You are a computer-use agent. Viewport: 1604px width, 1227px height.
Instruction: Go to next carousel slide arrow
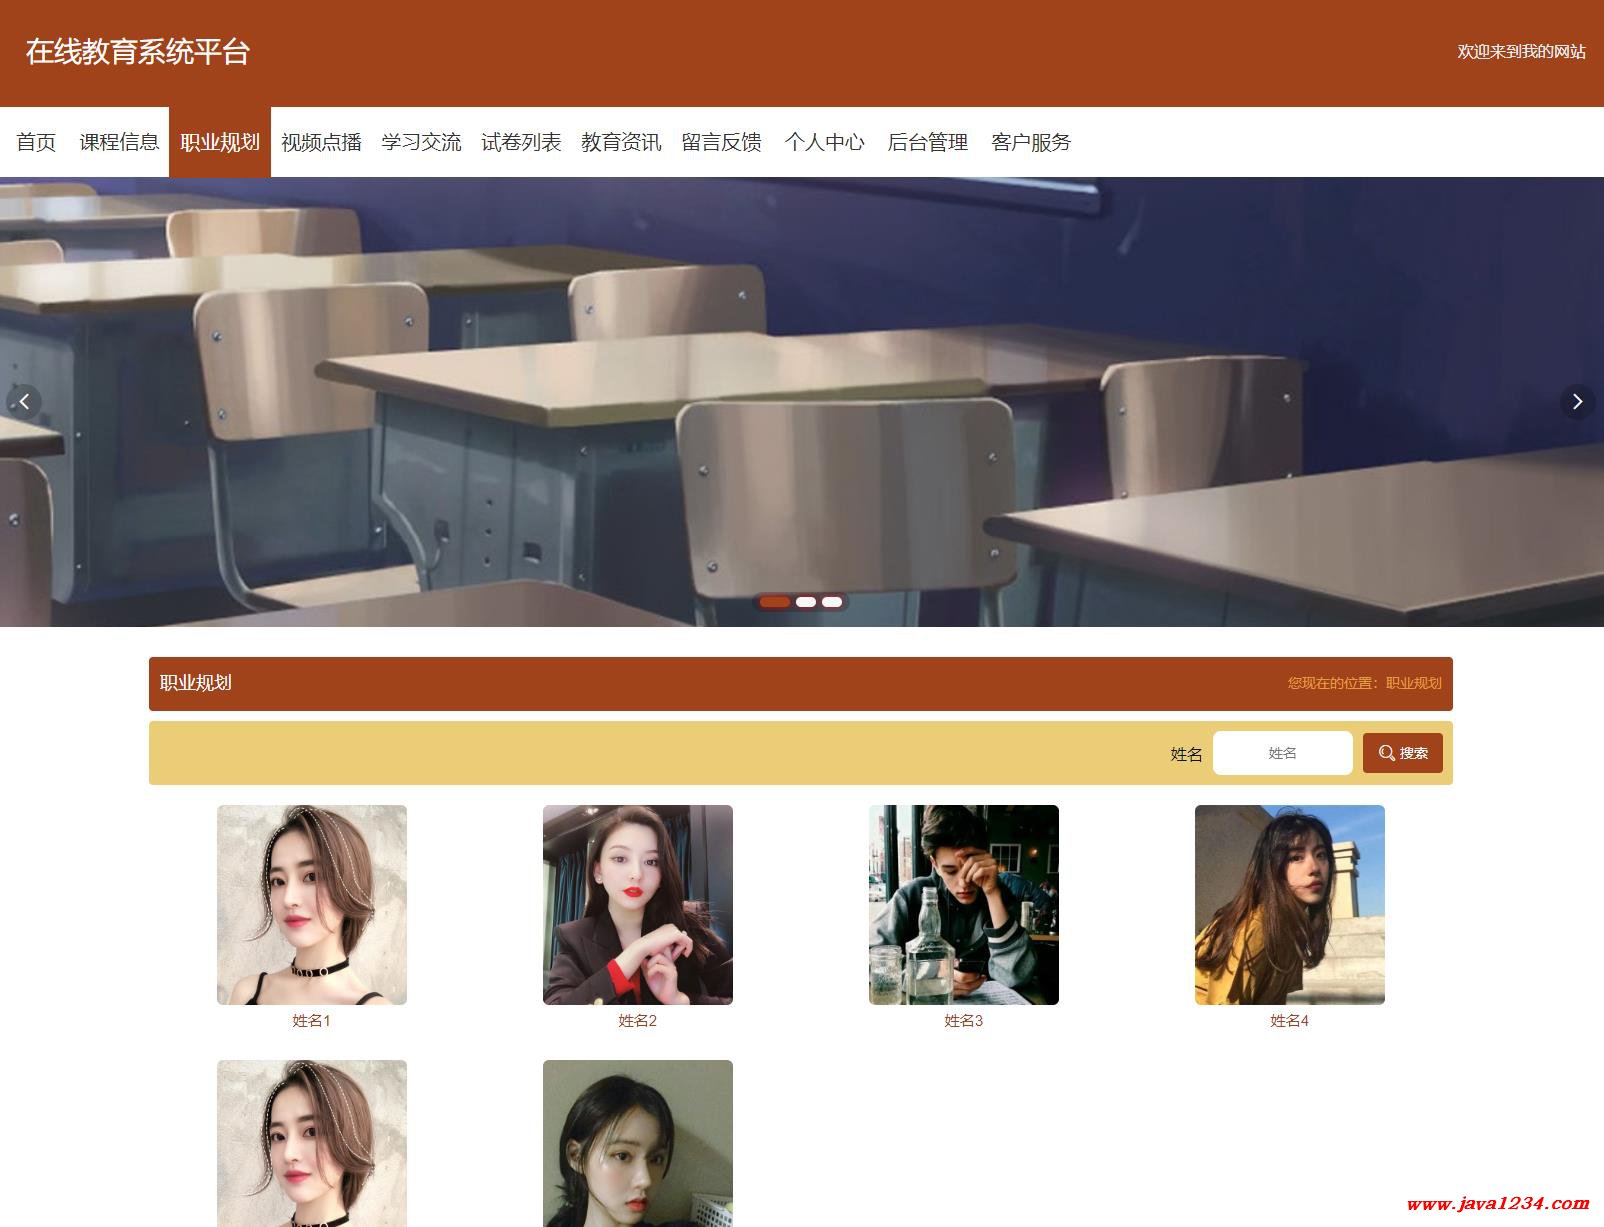(1577, 402)
